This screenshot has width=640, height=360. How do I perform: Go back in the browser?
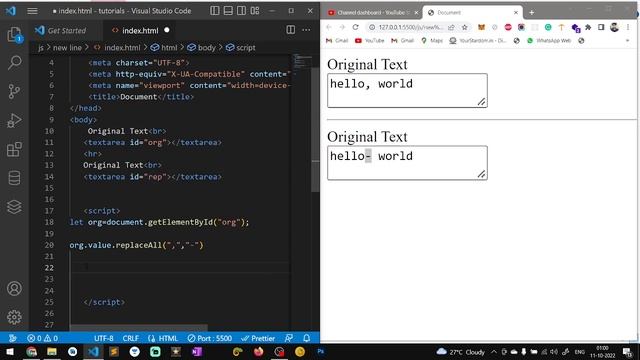coord(329,27)
